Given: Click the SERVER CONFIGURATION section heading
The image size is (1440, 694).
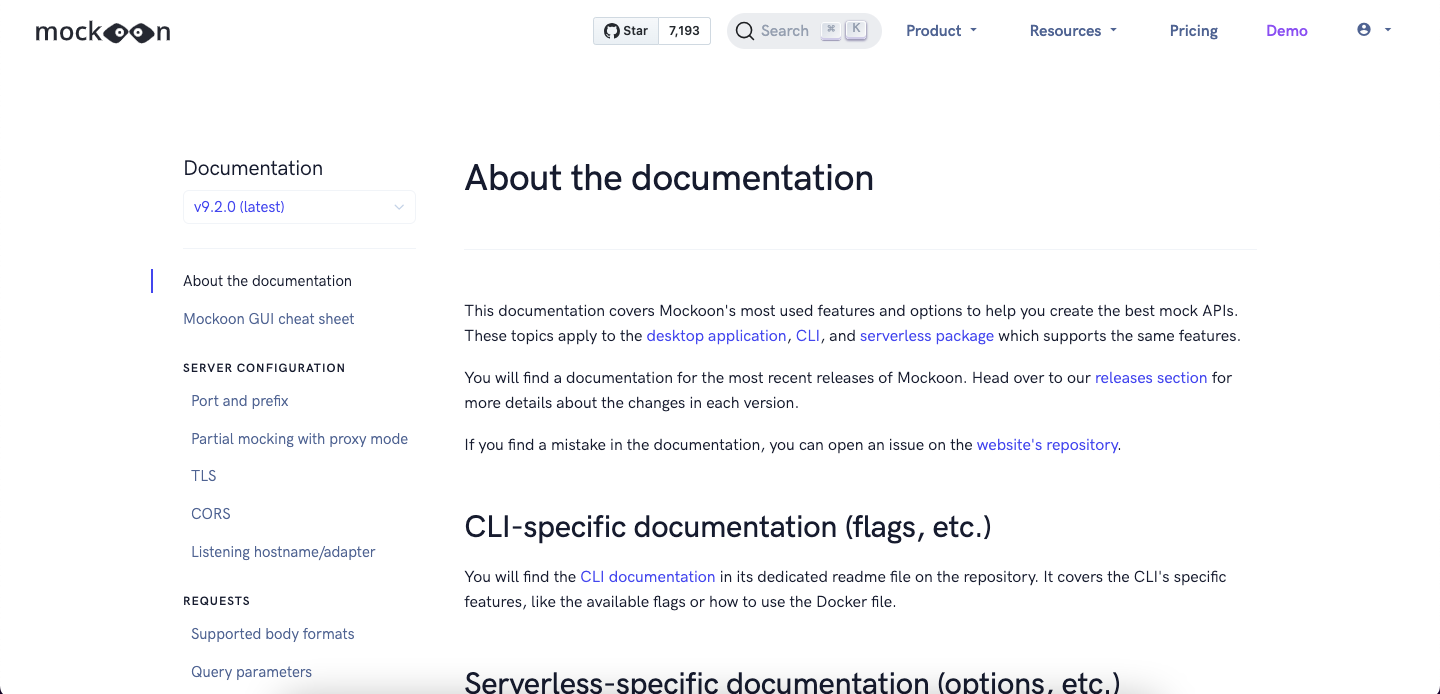Looking at the screenshot, I should click(264, 368).
